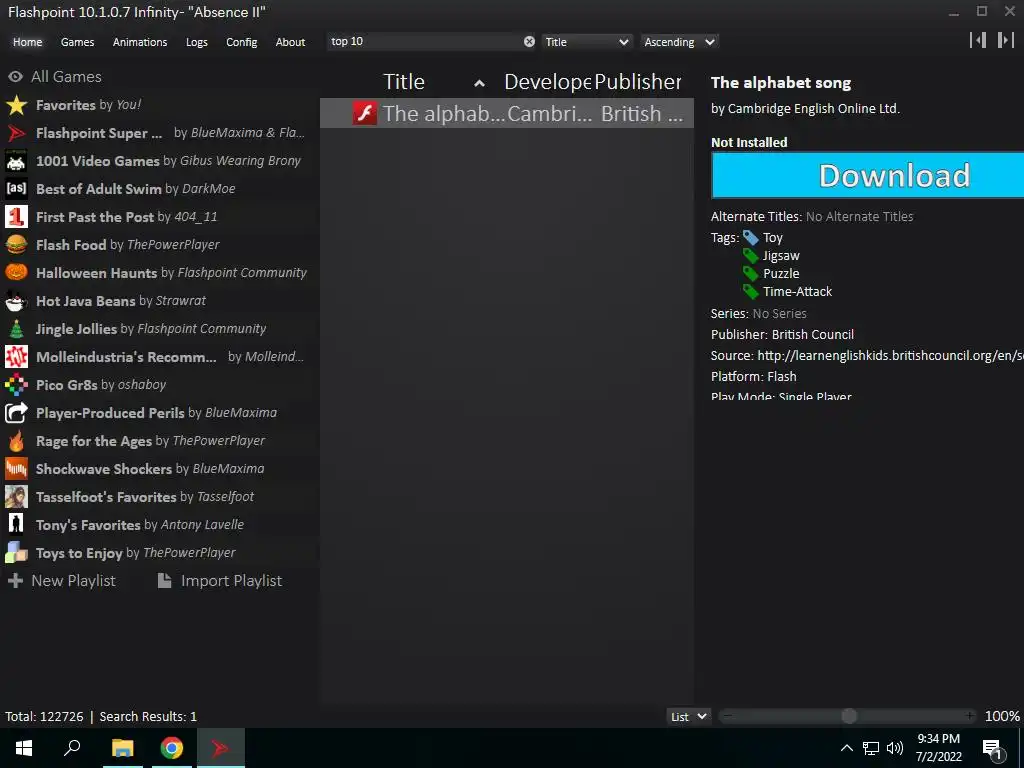
Task: Click the Shockwave Shockers orange icon
Action: [x=16, y=468]
